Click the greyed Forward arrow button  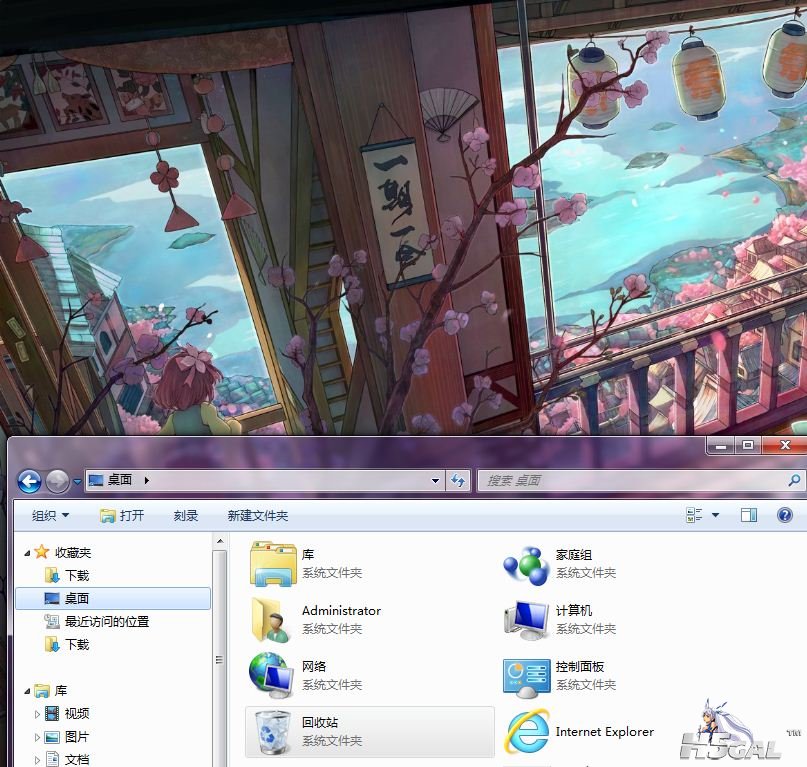57,482
